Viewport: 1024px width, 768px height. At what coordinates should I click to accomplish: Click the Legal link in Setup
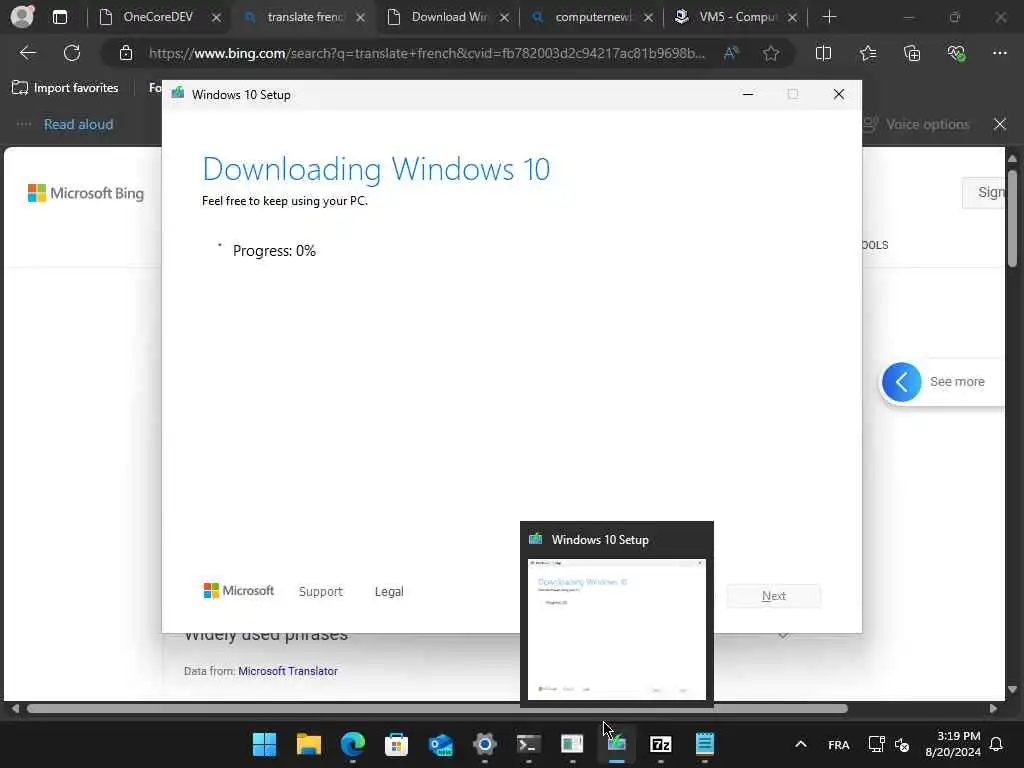tap(389, 592)
